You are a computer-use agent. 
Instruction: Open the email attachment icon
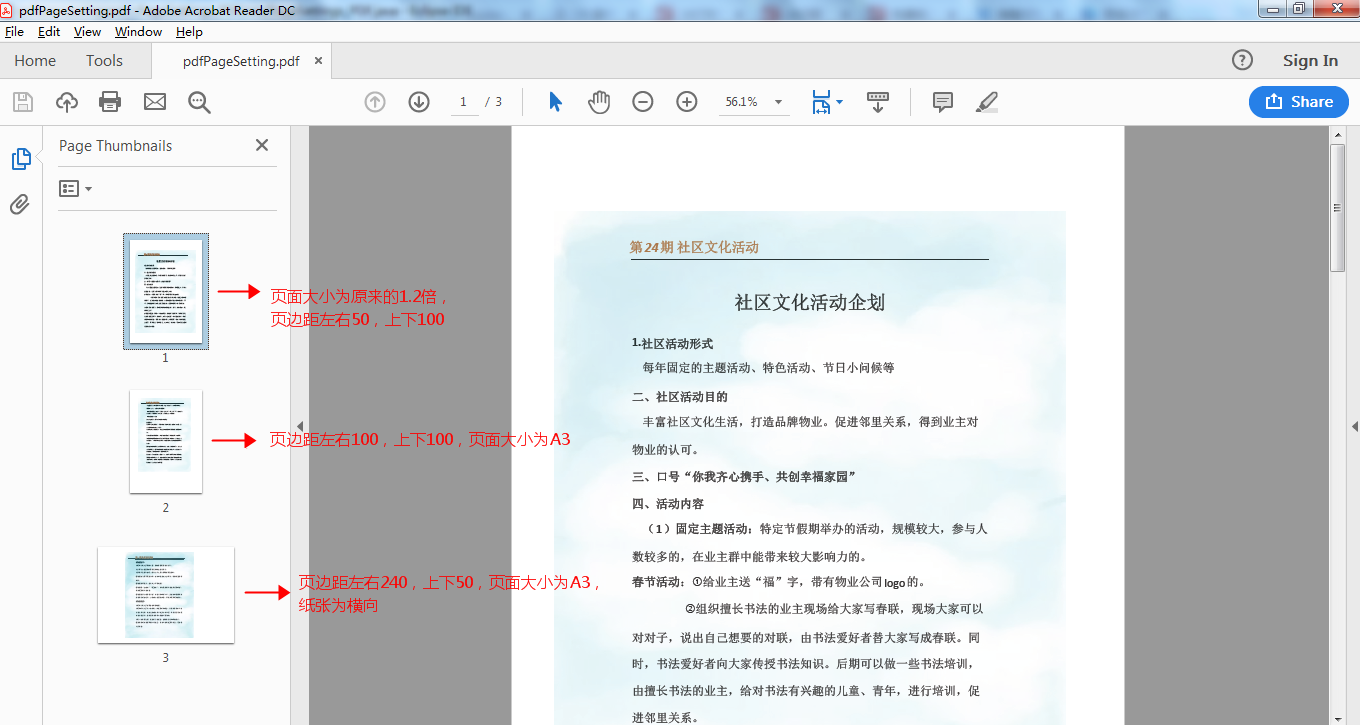pyautogui.click(x=154, y=101)
